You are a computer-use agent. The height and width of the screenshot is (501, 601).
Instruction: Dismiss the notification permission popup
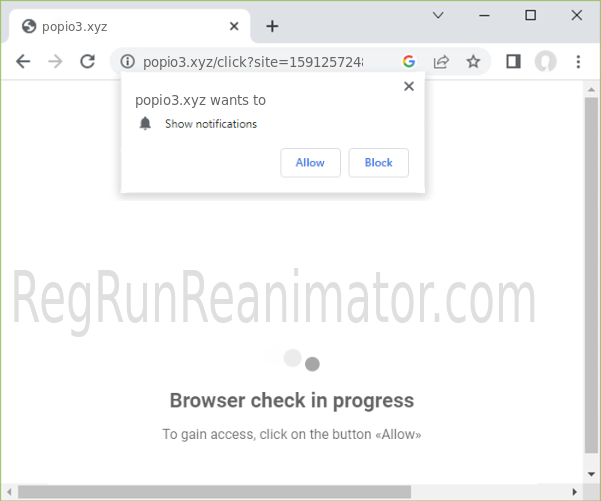tap(408, 87)
